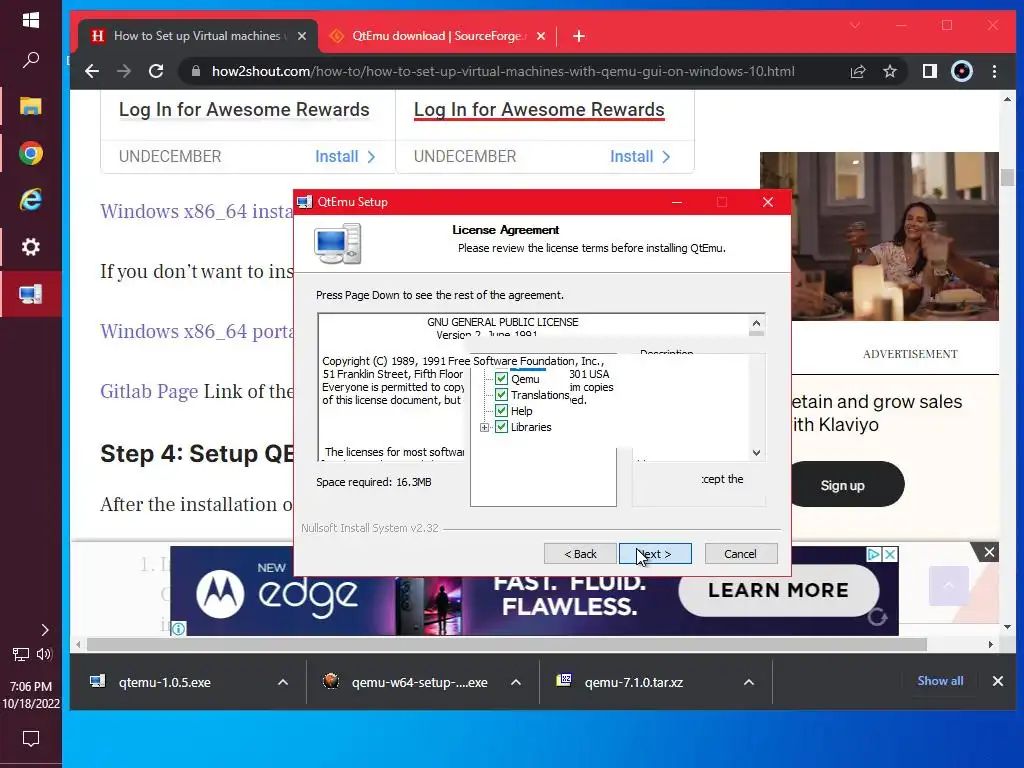This screenshot has width=1024, height=768.
Task: Toggle the Translations component checkbox
Action: (502, 394)
